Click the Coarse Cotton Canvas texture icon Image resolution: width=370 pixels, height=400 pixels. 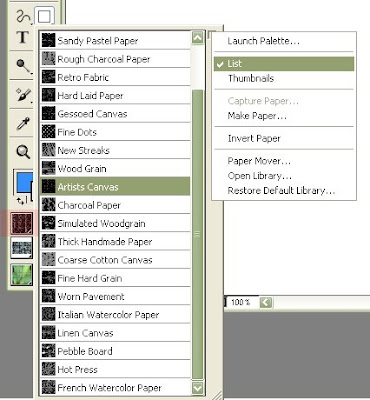tap(48, 260)
